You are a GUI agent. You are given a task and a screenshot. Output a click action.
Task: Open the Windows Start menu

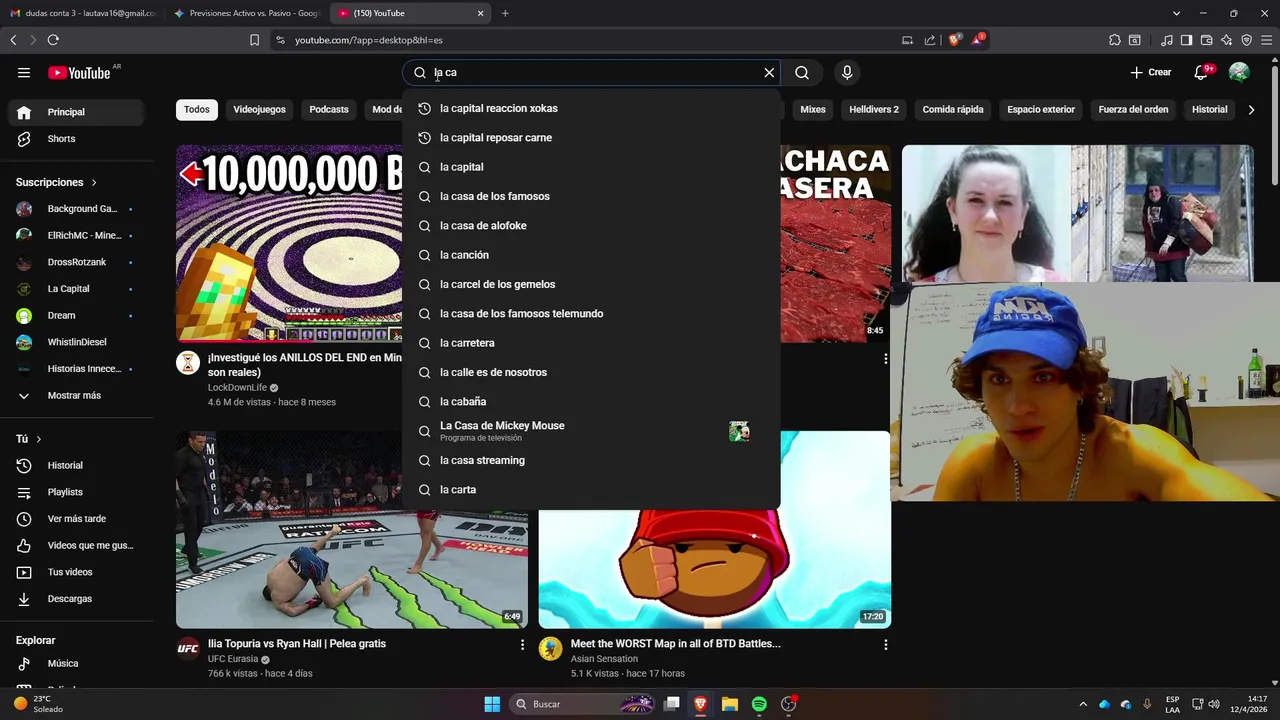pos(492,704)
